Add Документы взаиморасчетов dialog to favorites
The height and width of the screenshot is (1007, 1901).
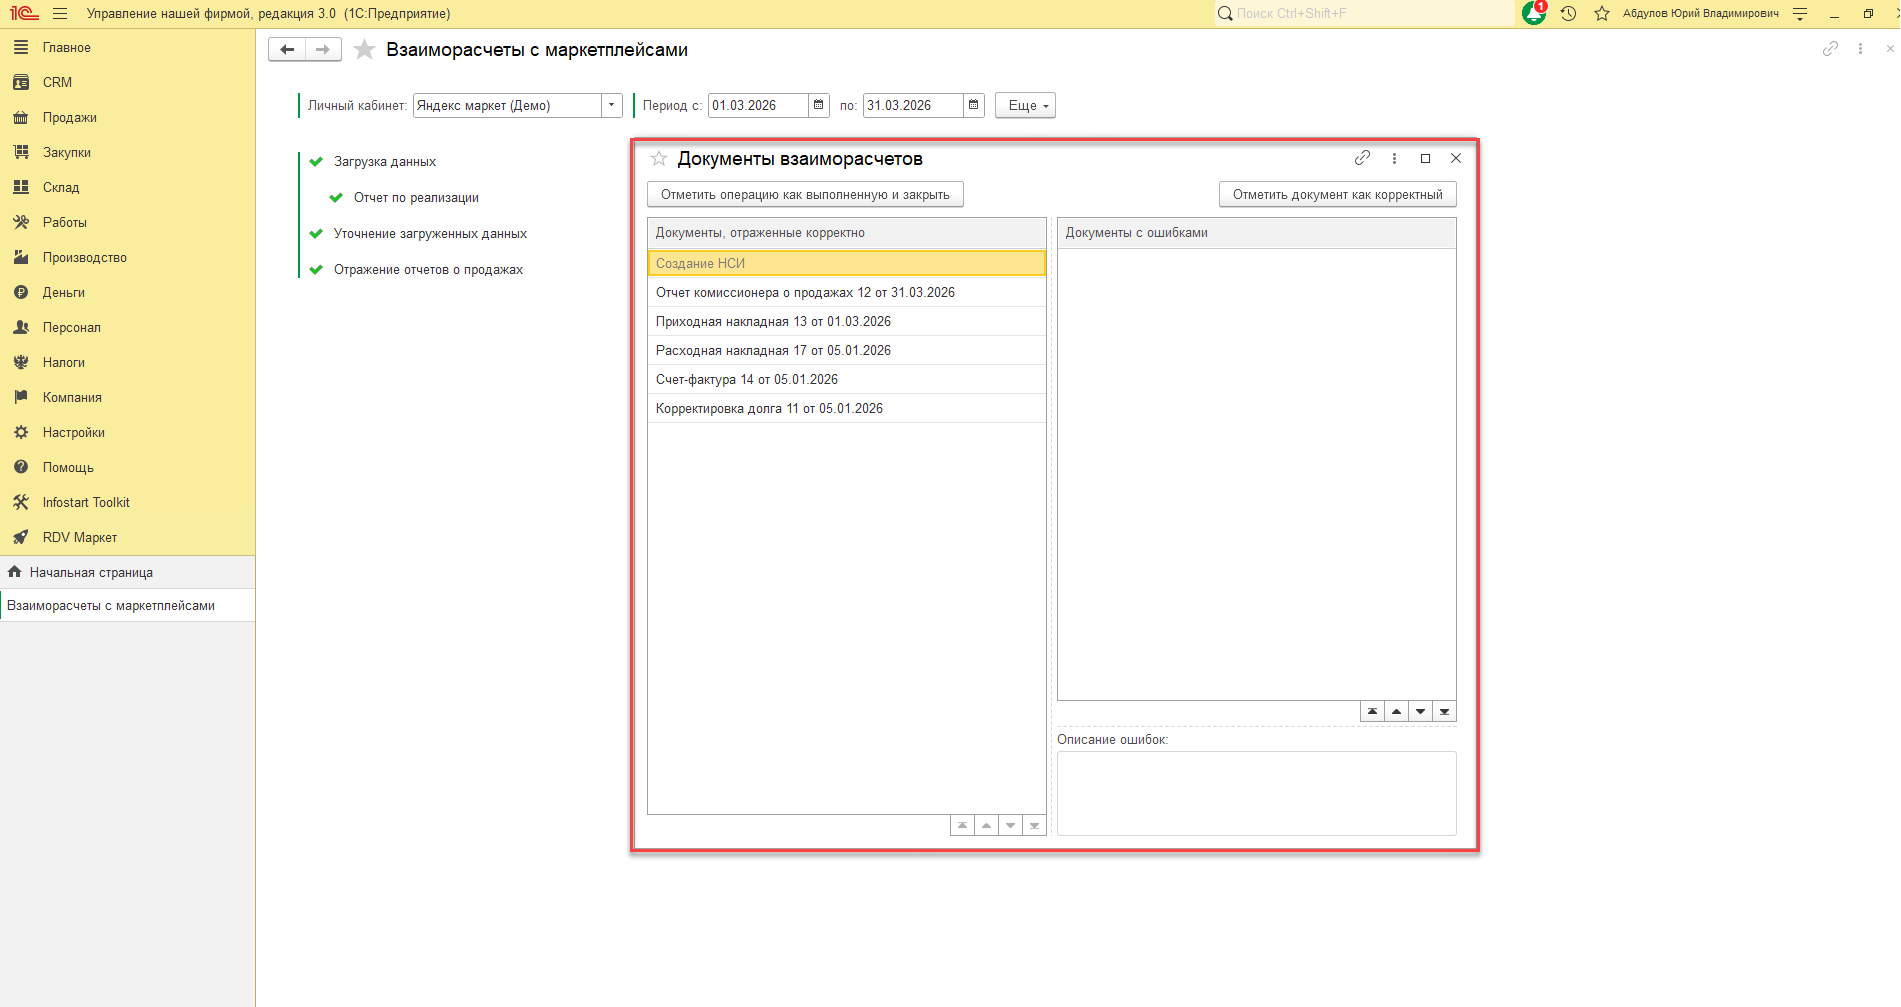tap(659, 159)
